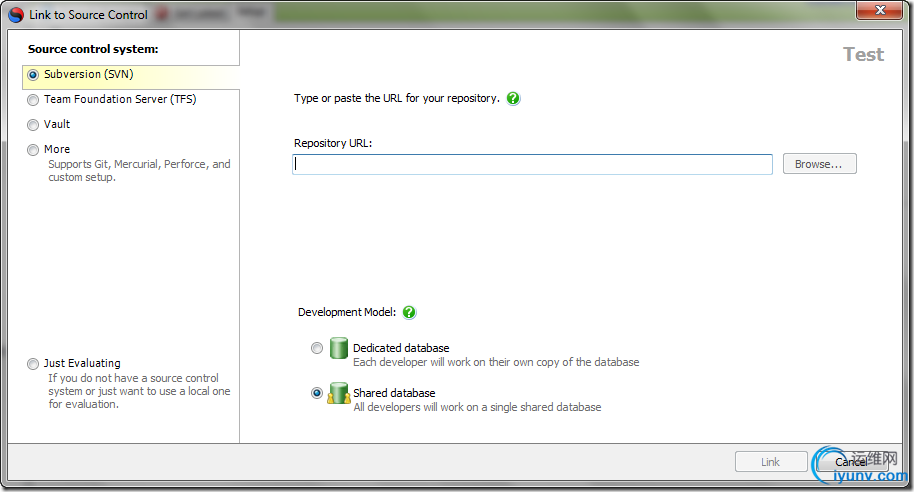Open help icon next to repository URL instruction
Viewport: 914px width, 492px height.
point(513,99)
